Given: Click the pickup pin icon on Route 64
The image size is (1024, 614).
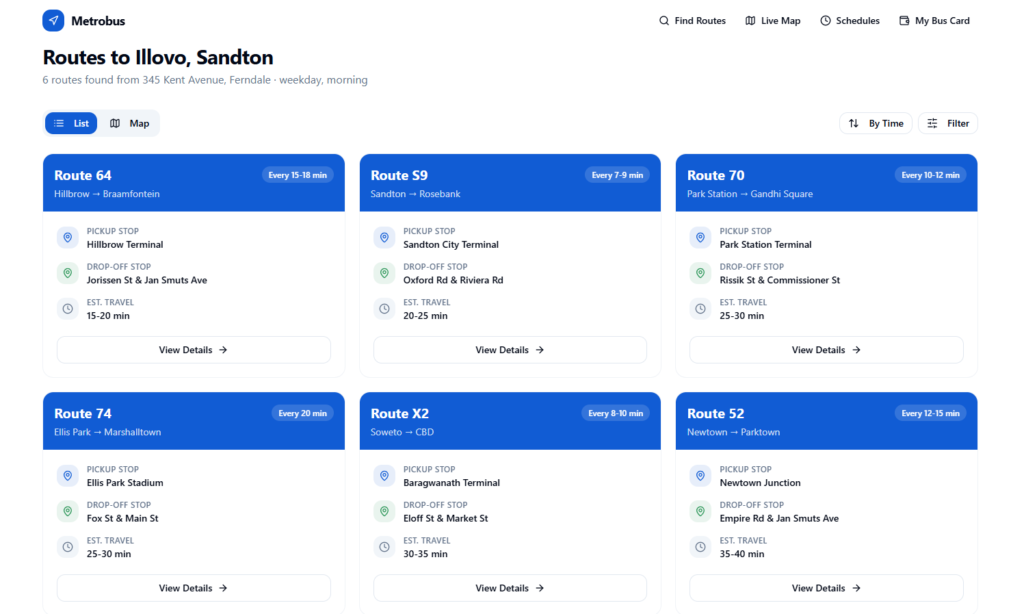Looking at the screenshot, I should (68, 238).
